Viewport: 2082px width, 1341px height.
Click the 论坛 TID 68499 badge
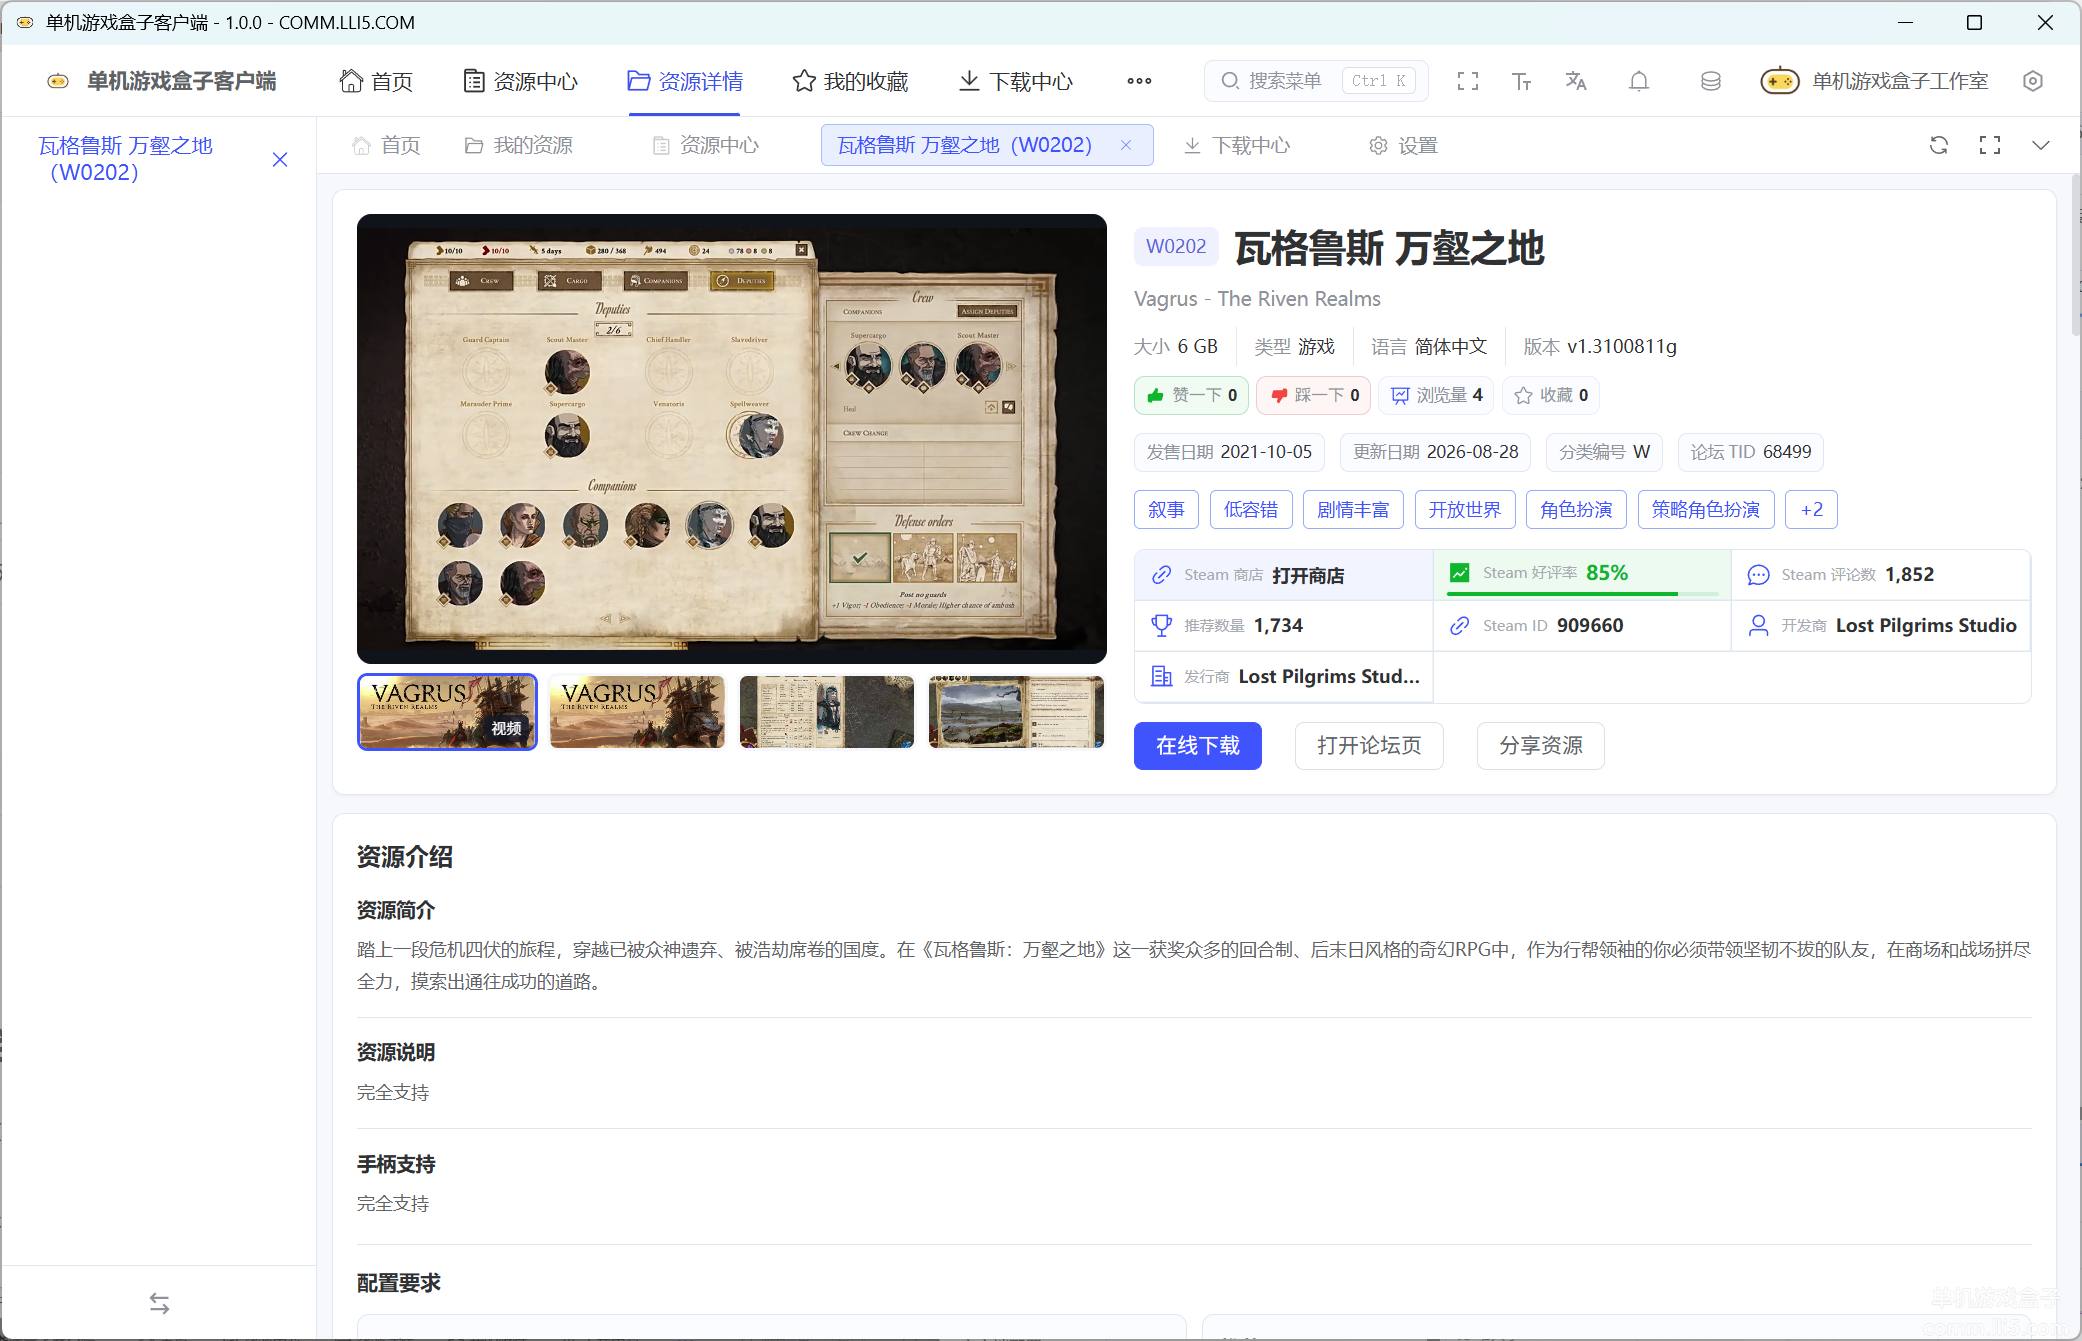1751,452
